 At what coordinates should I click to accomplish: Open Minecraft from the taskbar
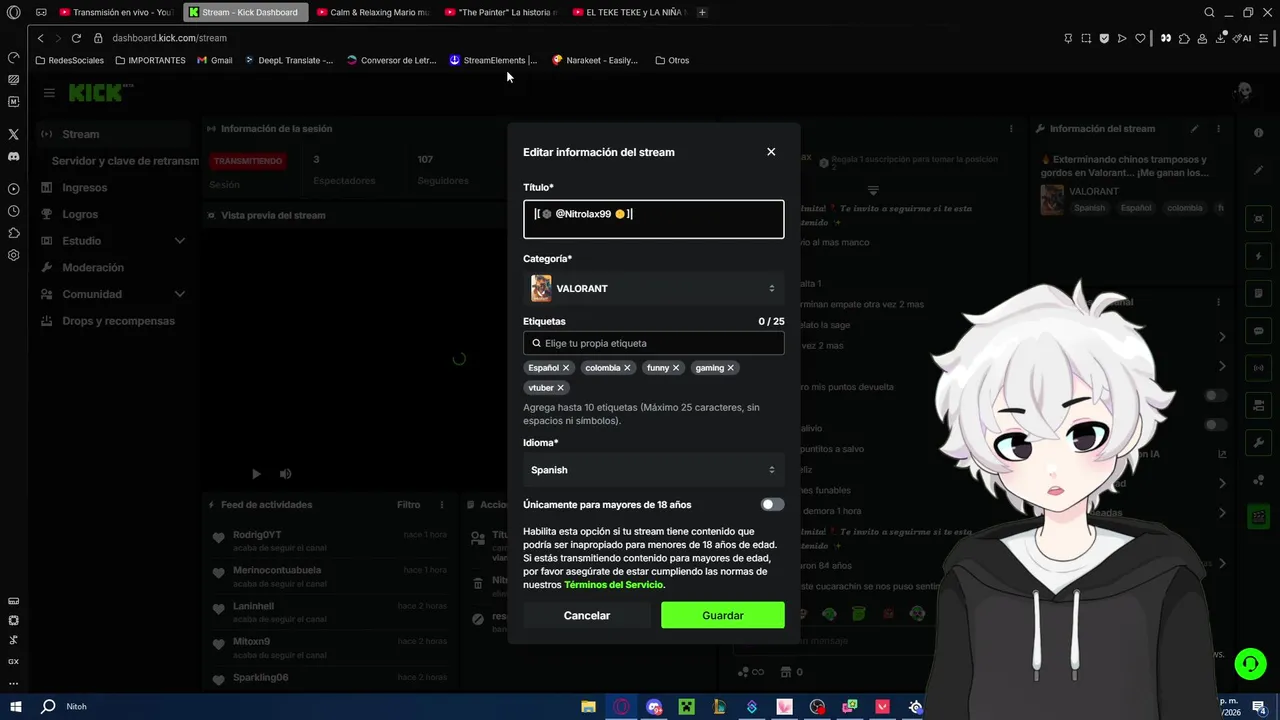tap(686, 707)
